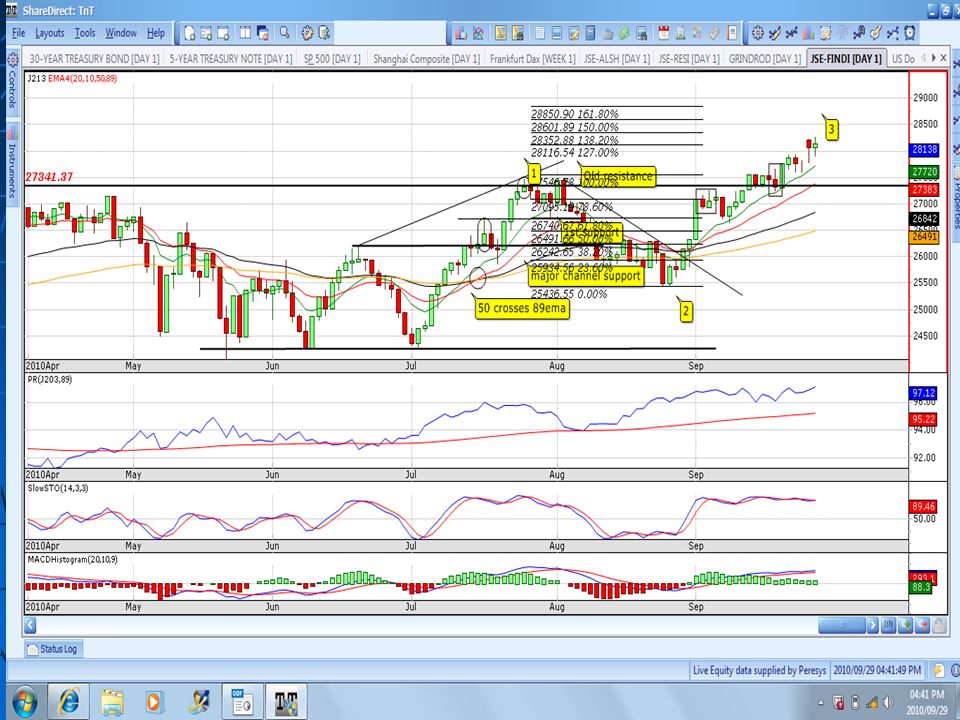
Task: Click the building icon in the toolbar
Action: coord(680,33)
